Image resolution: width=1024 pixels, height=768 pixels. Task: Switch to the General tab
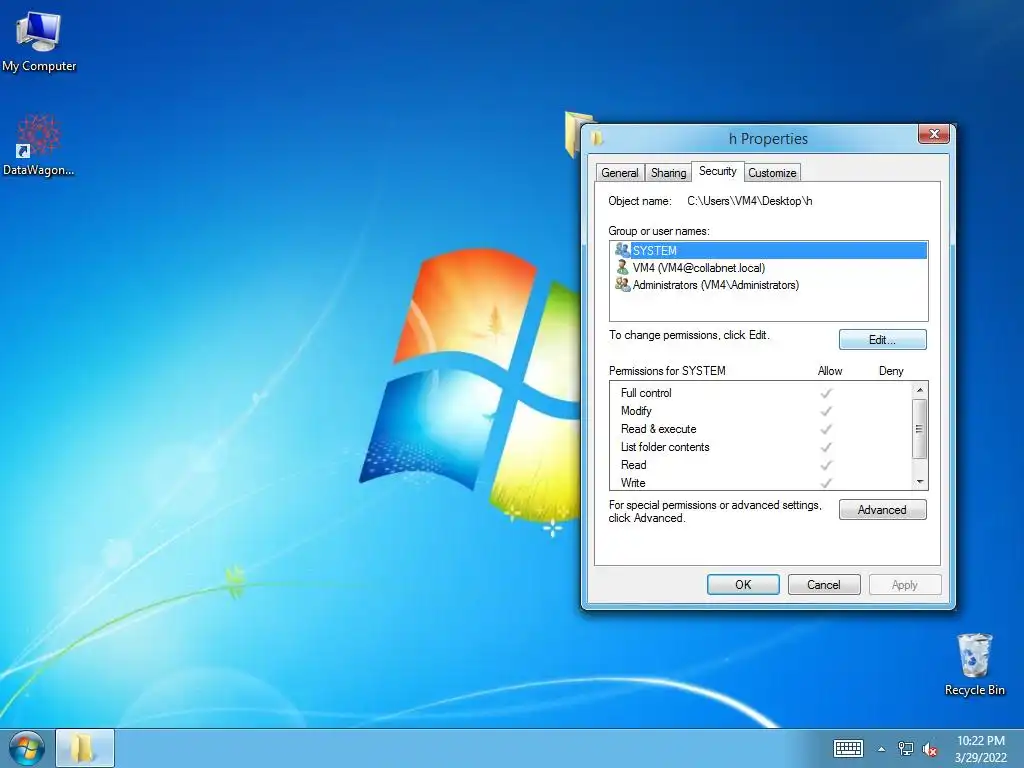click(620, 173)
